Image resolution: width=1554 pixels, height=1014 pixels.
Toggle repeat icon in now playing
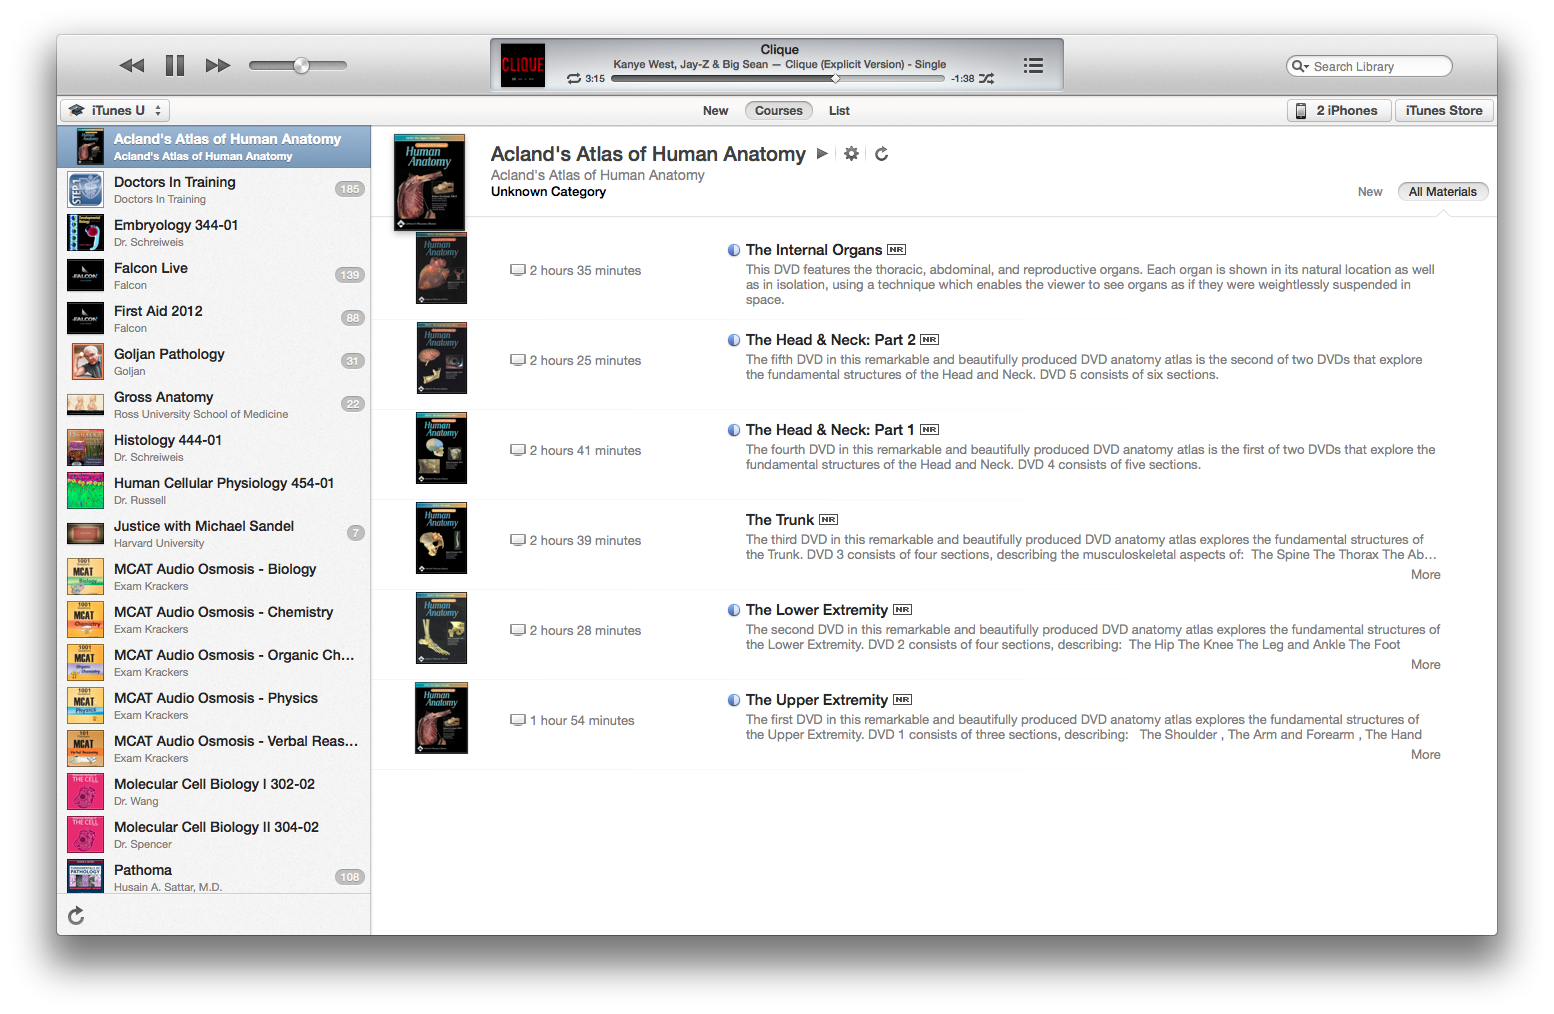574,78
